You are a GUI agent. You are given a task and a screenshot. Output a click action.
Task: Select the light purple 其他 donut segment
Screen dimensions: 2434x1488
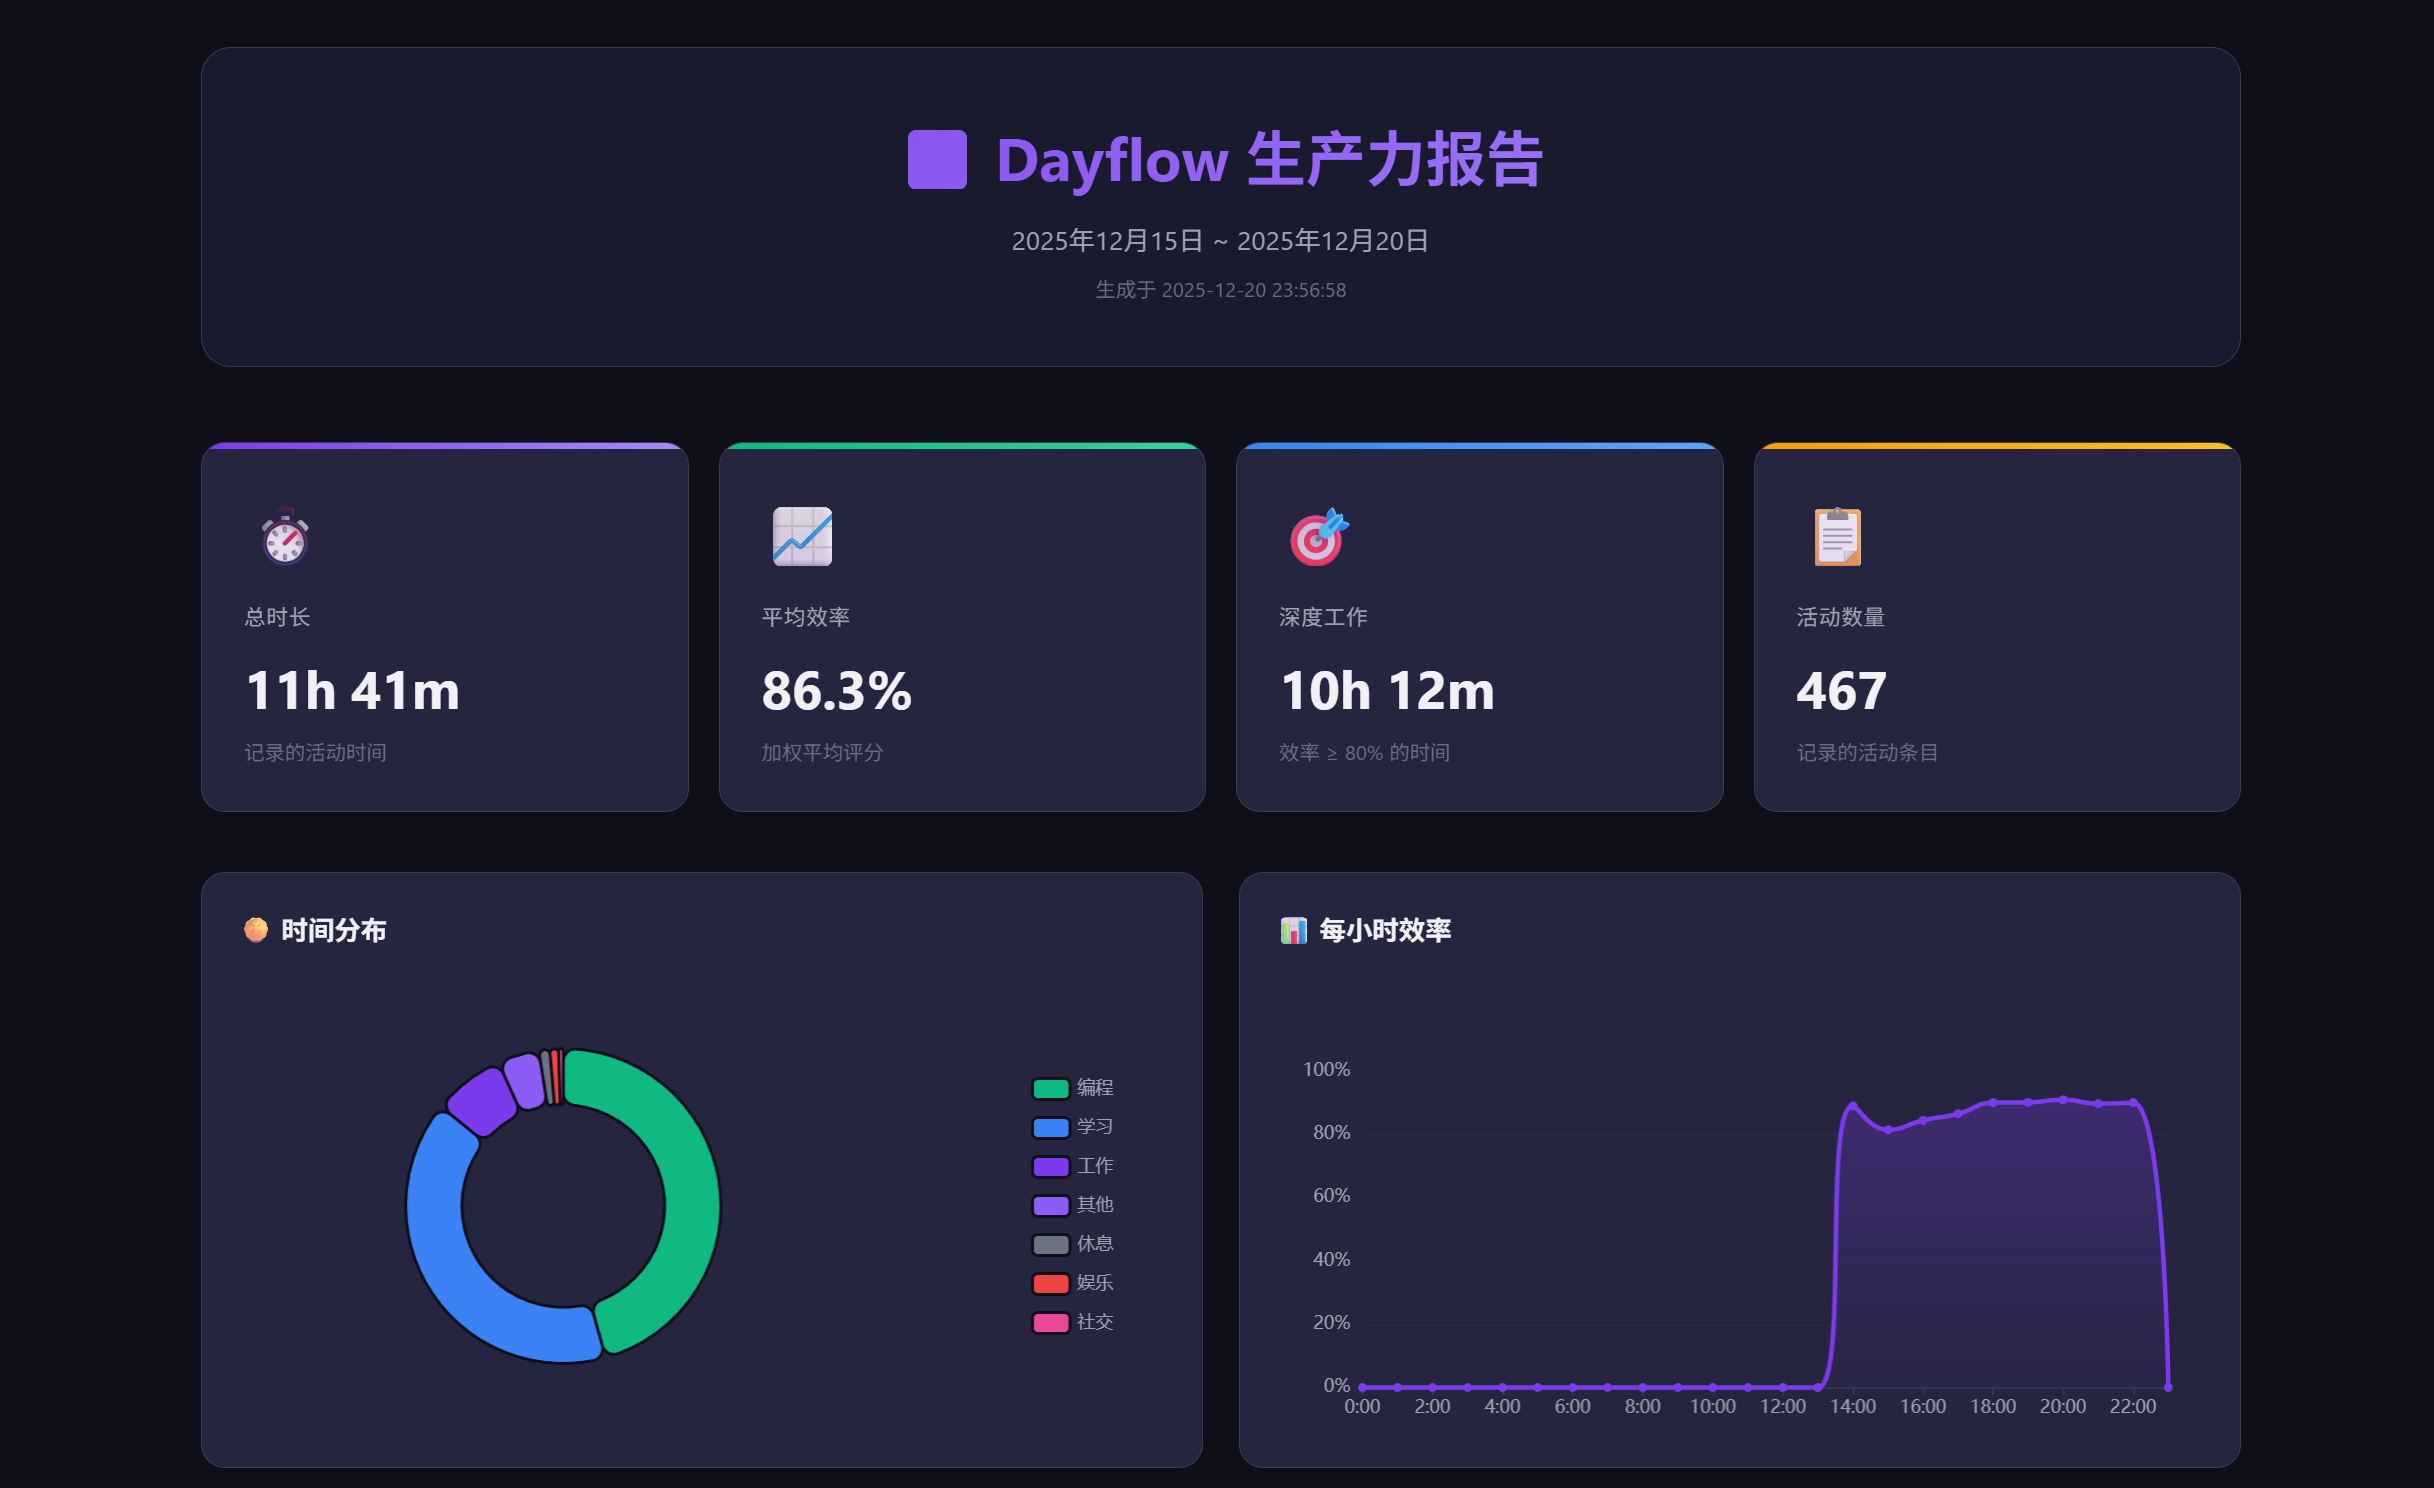525,1080
